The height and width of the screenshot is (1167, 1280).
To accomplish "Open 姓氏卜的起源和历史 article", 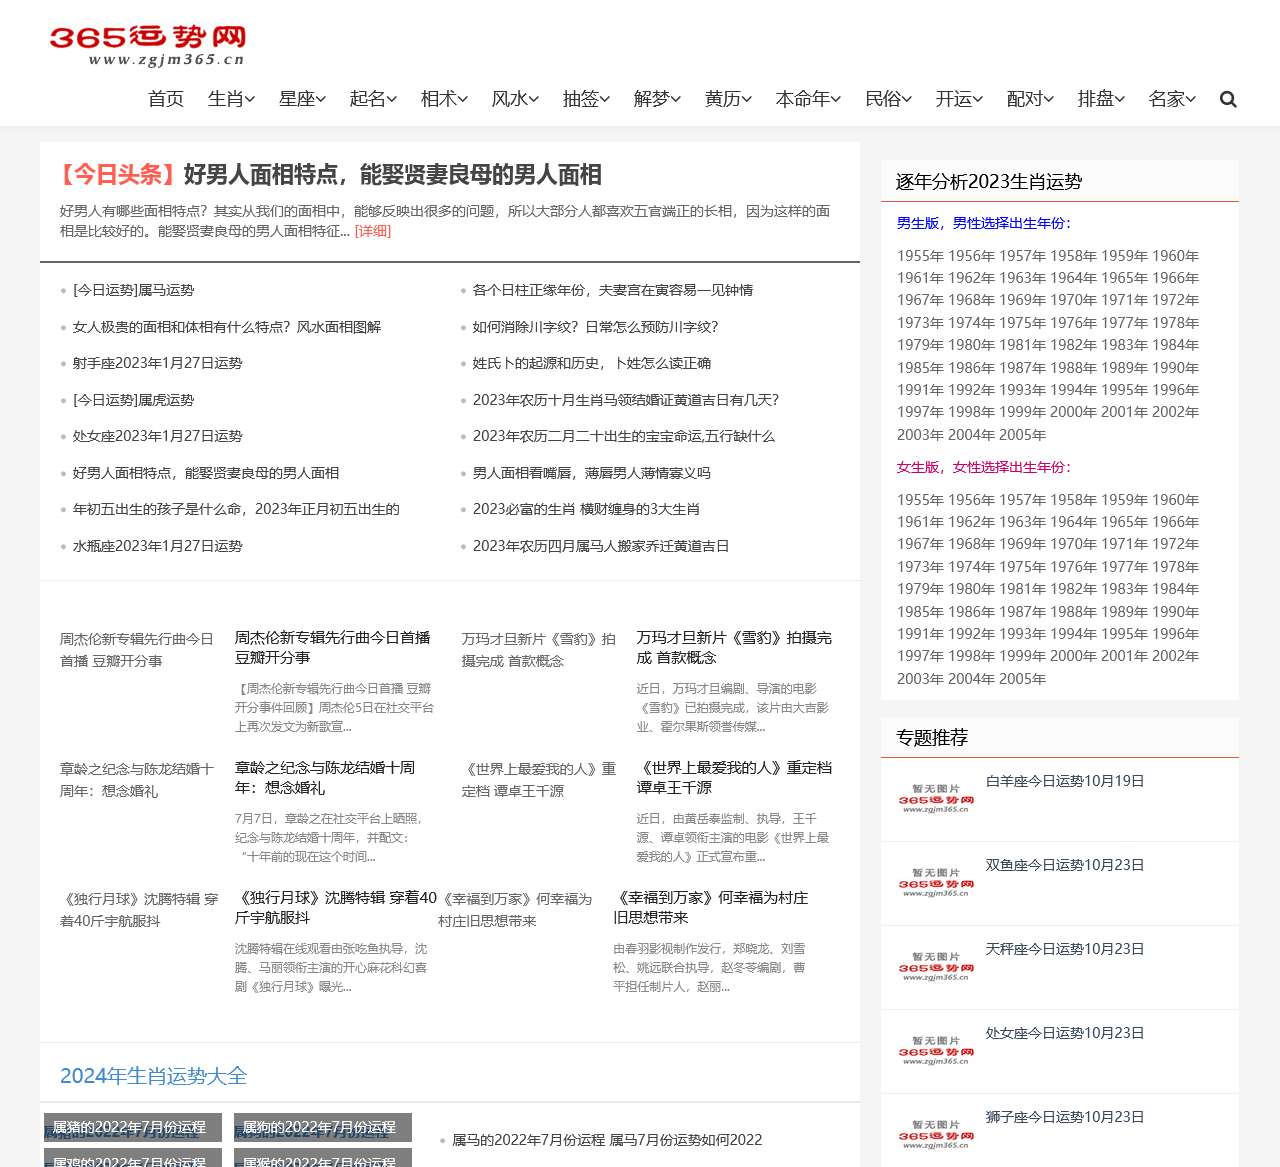I will tap(592, 363).
